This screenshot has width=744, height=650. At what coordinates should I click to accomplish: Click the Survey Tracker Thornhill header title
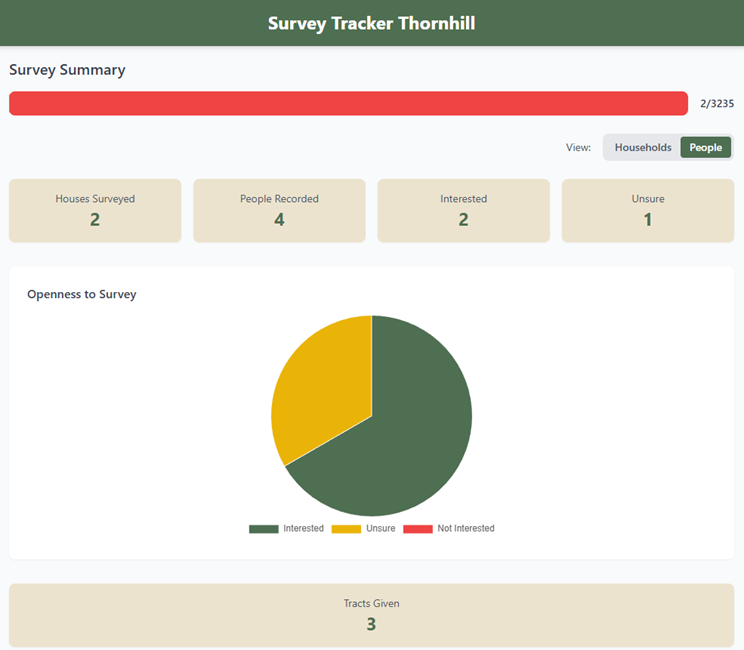(x=371, y=23)
